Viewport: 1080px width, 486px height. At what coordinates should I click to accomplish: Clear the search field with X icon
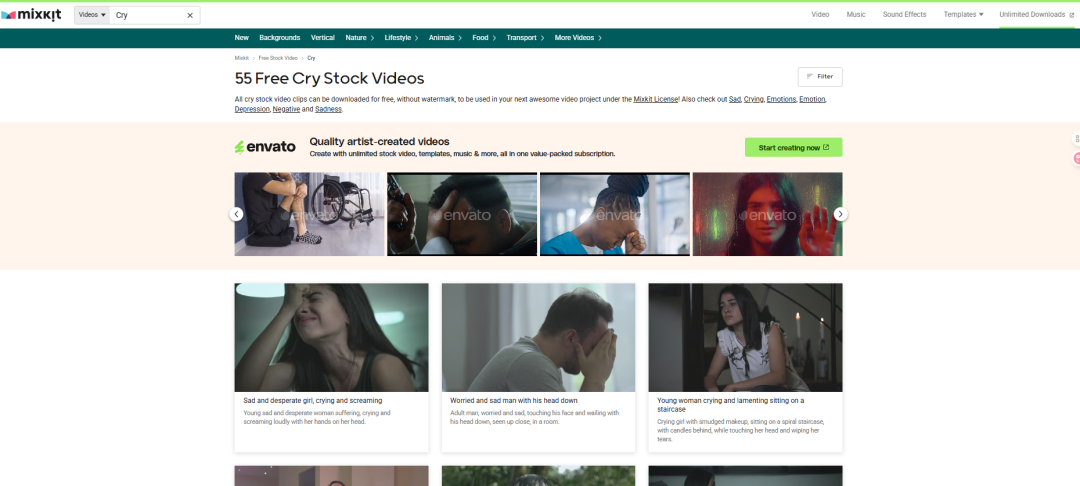pyautogui.click(x=190, y=15)
